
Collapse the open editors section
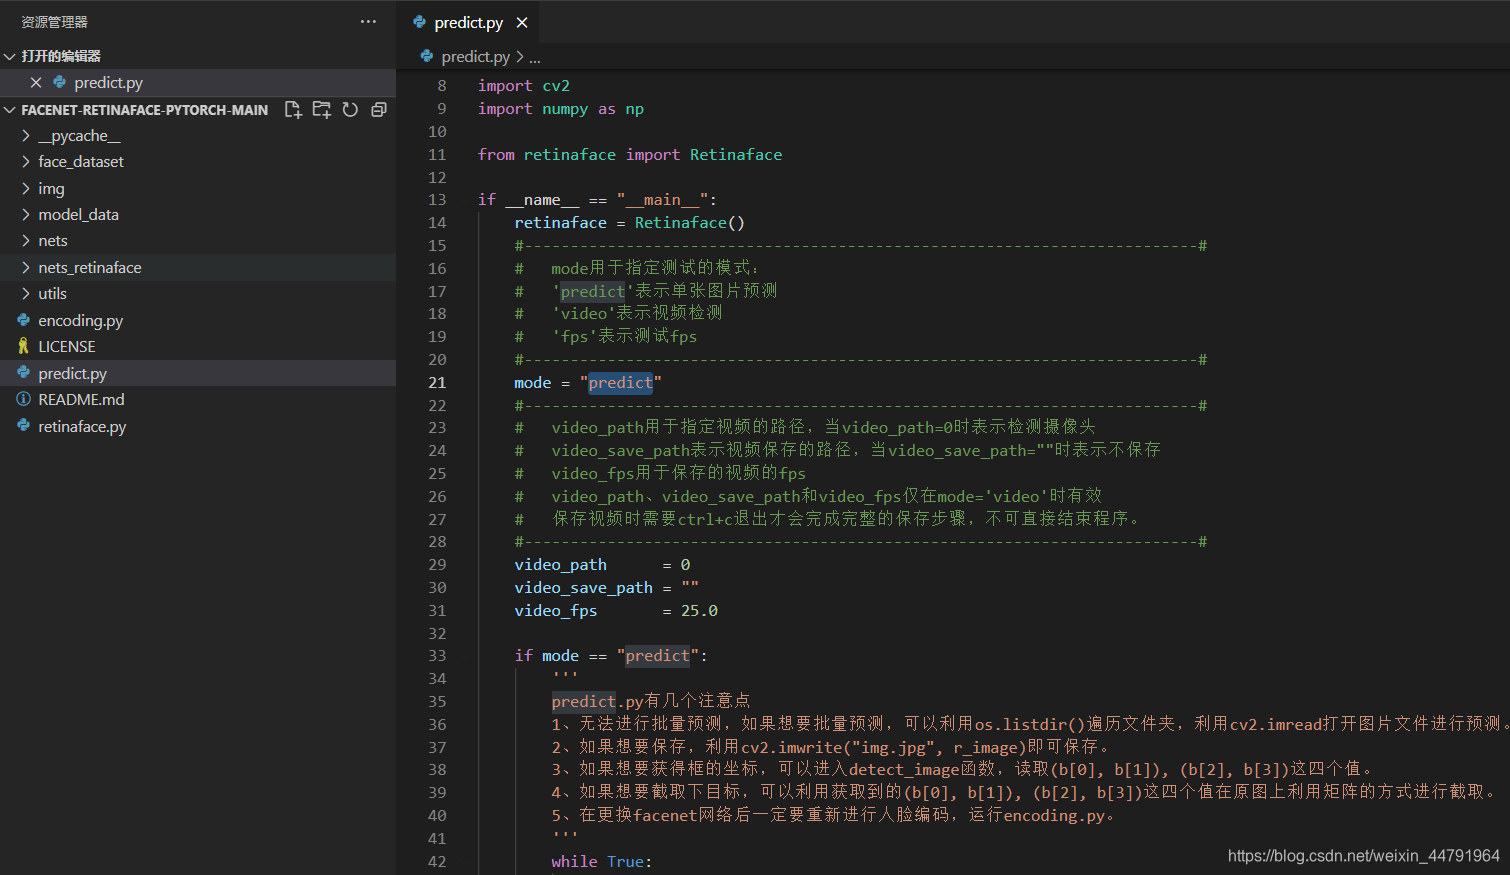pyautogui.click(x=10, y=57)
